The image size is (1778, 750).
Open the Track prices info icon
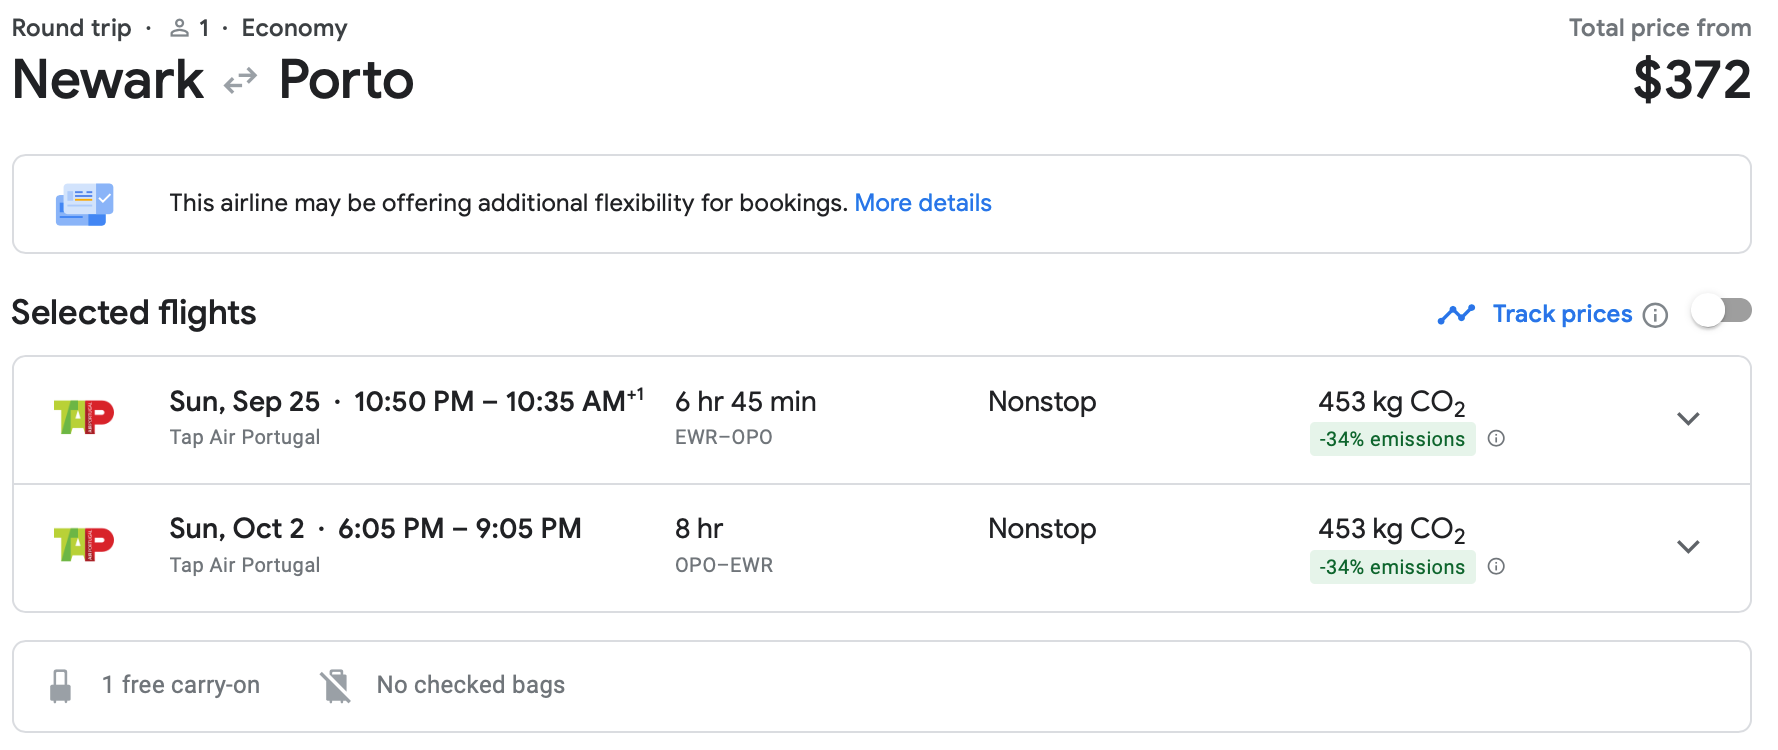pos(1656,315)
